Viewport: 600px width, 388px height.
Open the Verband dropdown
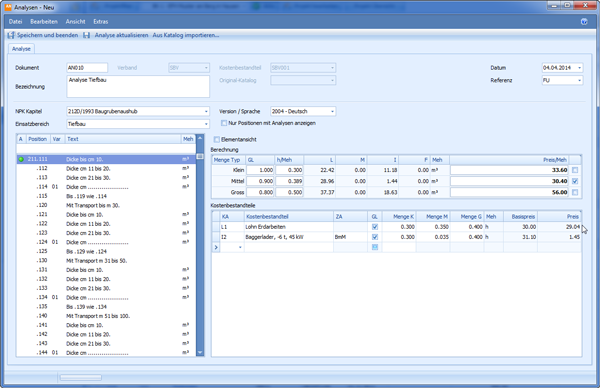(206, 68)
